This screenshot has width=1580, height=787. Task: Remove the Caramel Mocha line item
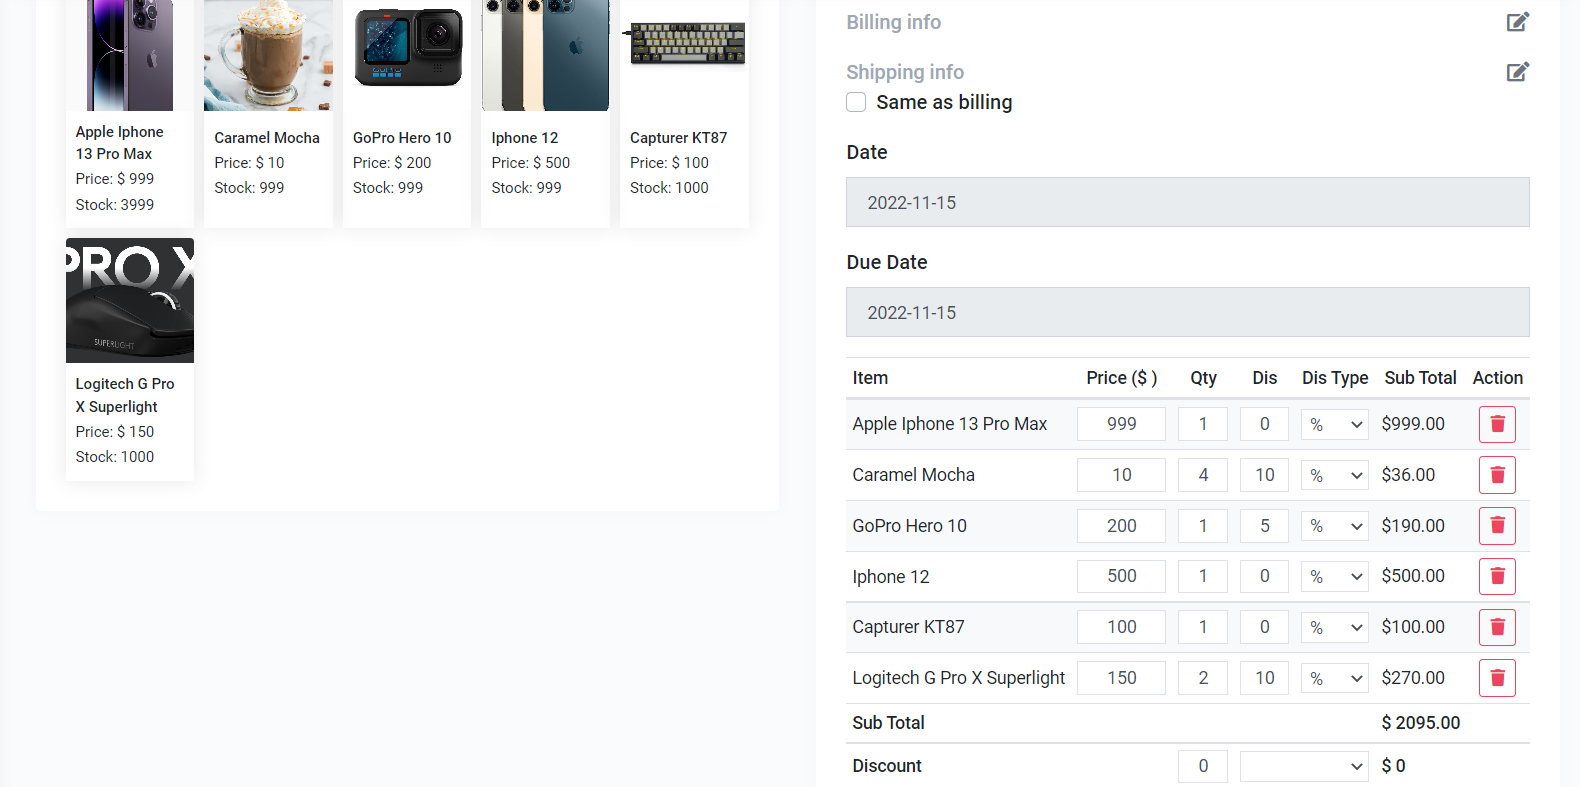tap(1497, 475)
